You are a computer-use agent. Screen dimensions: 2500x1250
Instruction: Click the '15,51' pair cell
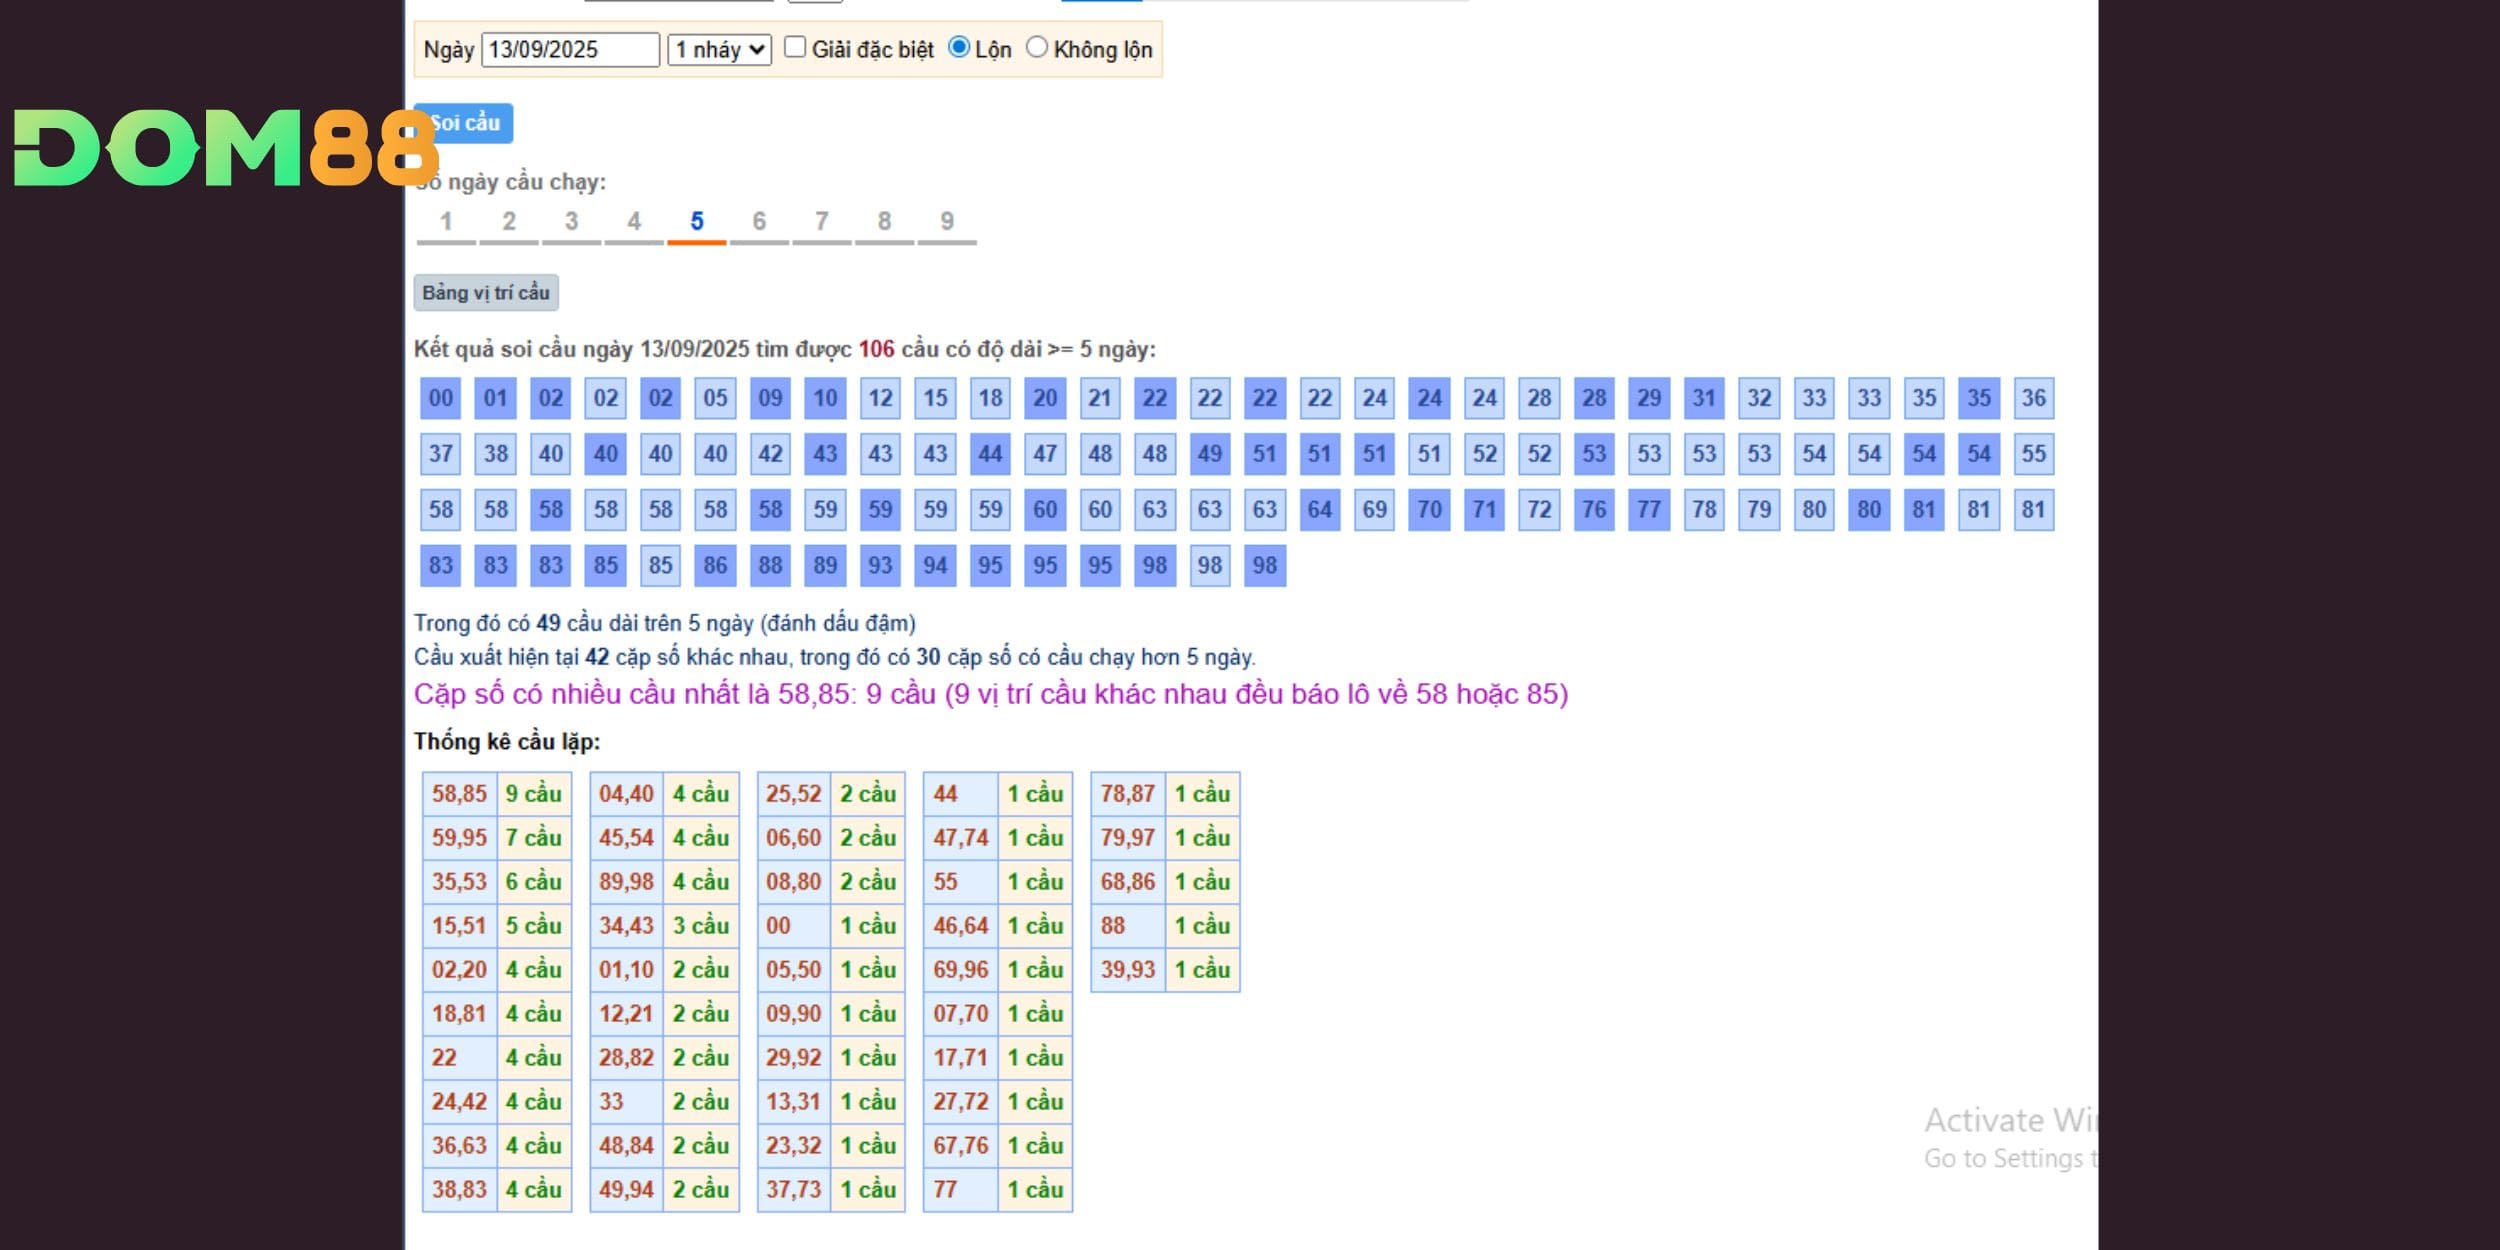(460, 926)
